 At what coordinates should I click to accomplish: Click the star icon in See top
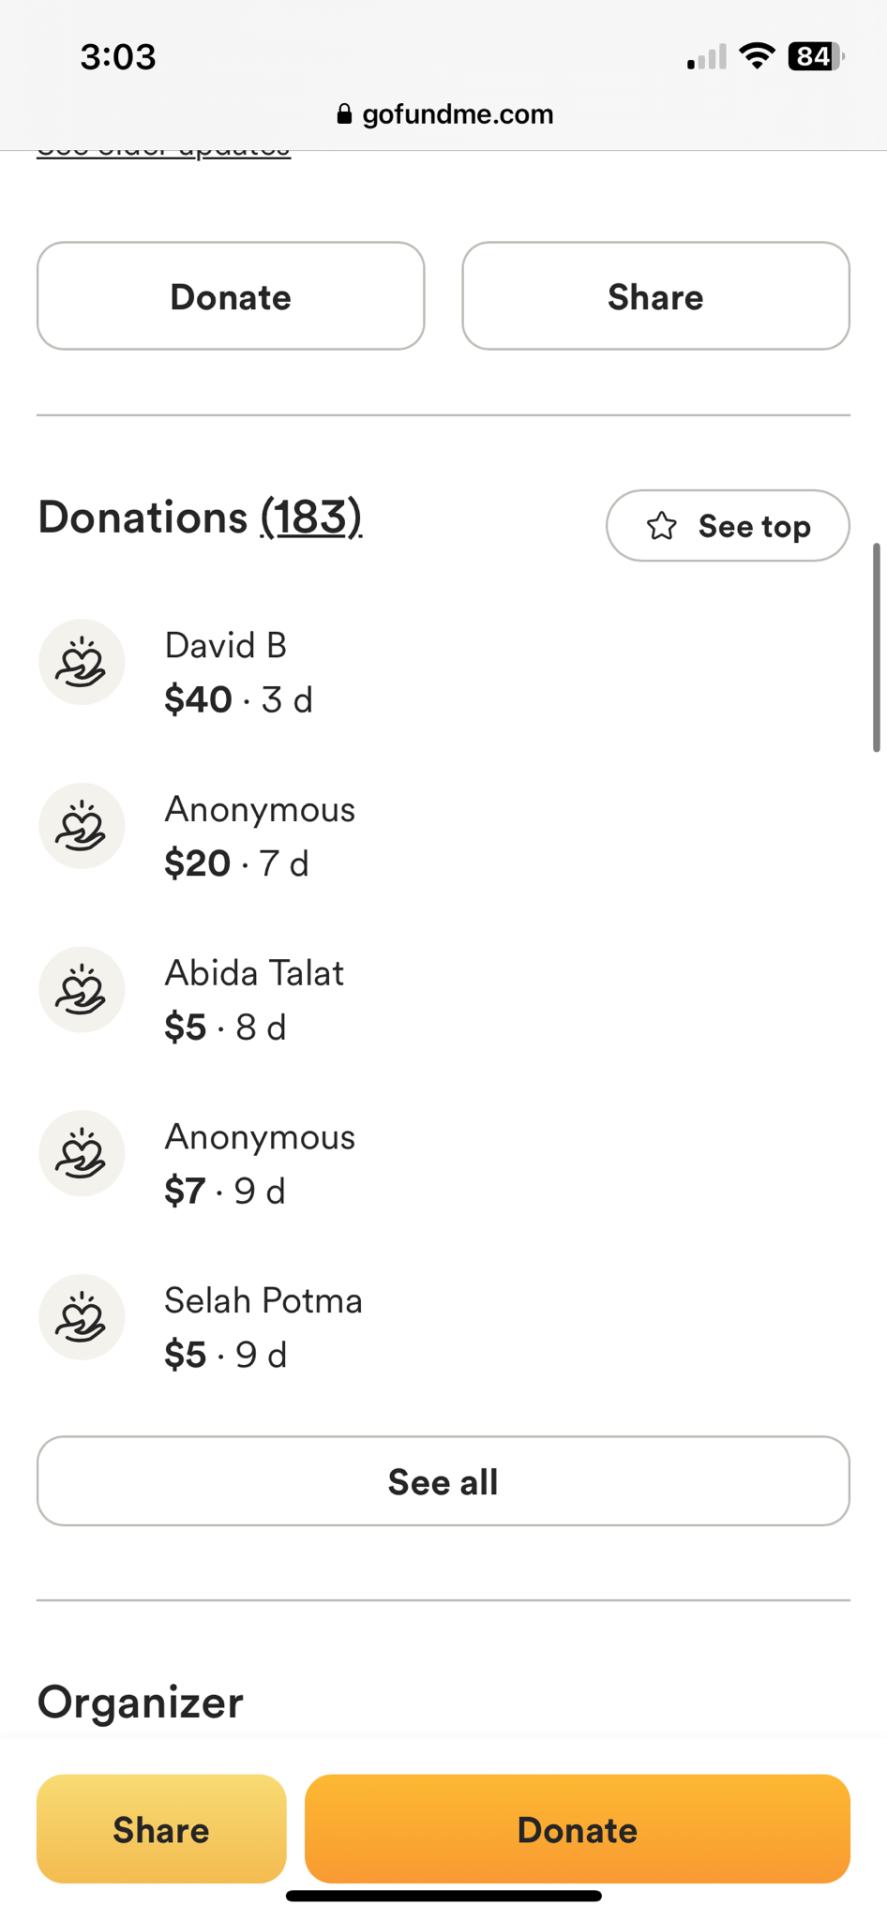point(662,526)
